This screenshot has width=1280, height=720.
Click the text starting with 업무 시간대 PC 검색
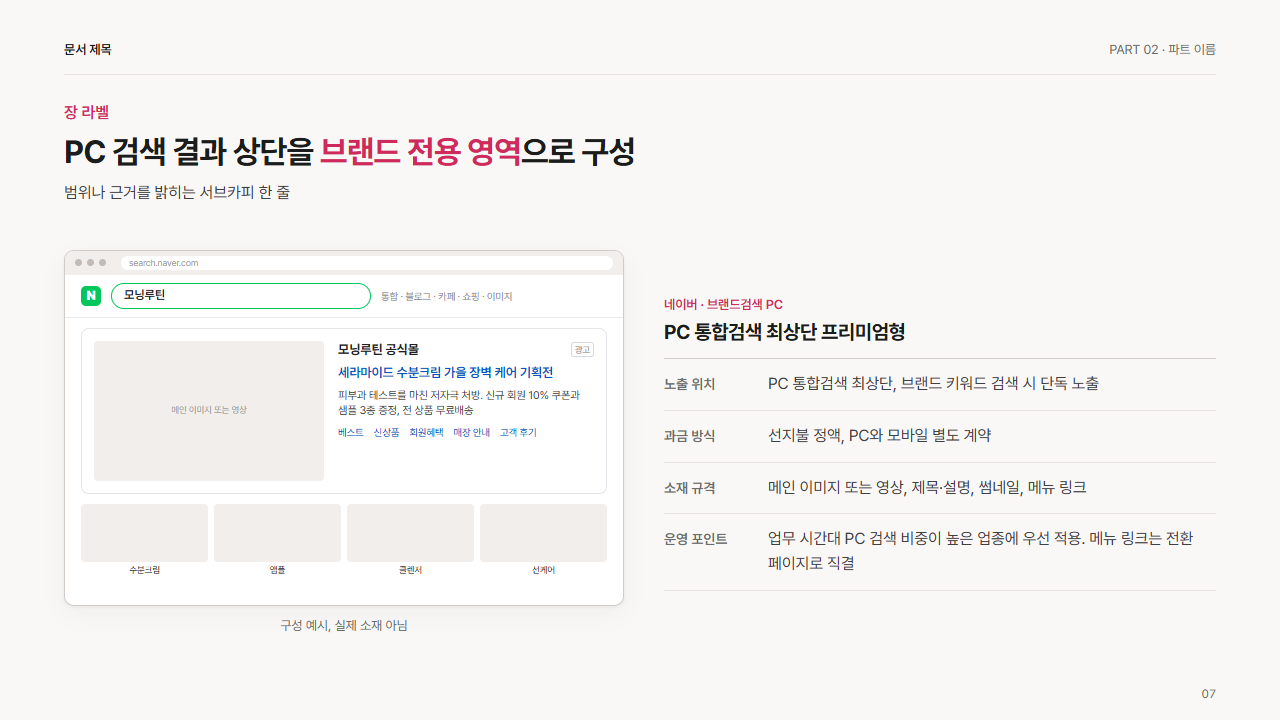click(x=980, y=551)
